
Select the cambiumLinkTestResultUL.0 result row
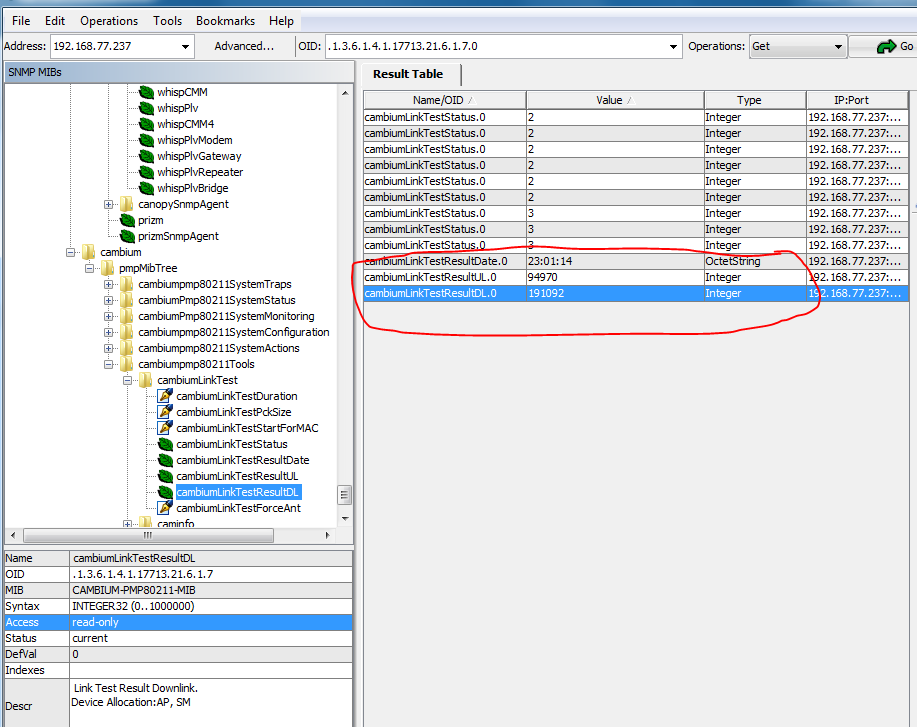[636, 277]
